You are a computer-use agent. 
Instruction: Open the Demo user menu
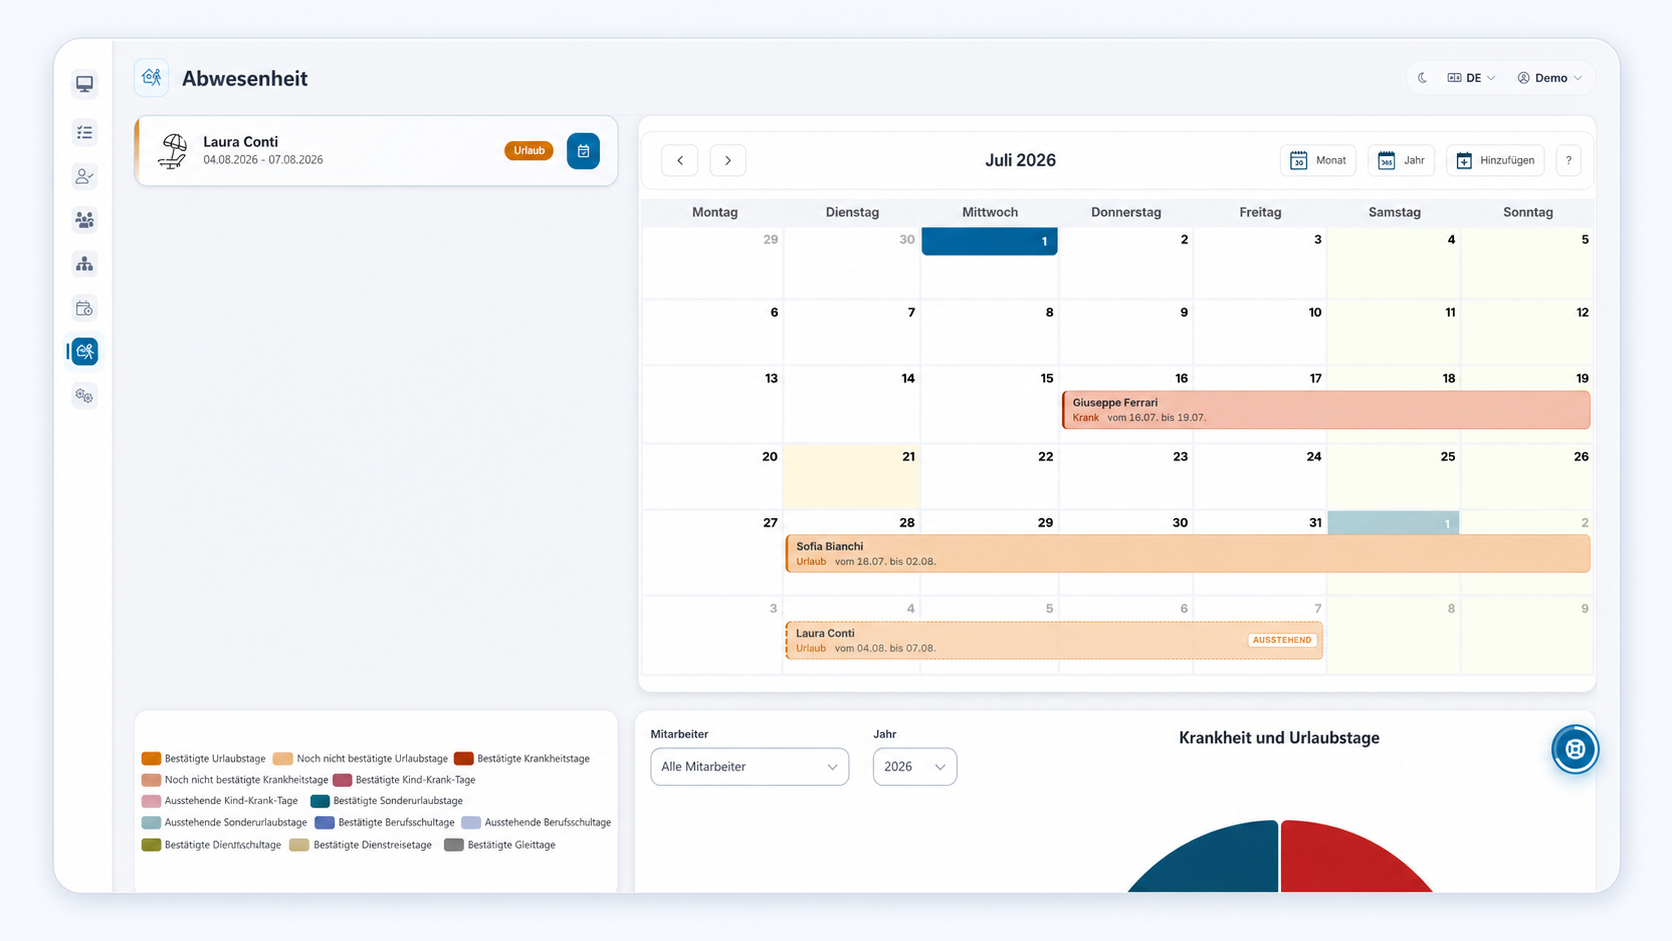click(1550, 78)
